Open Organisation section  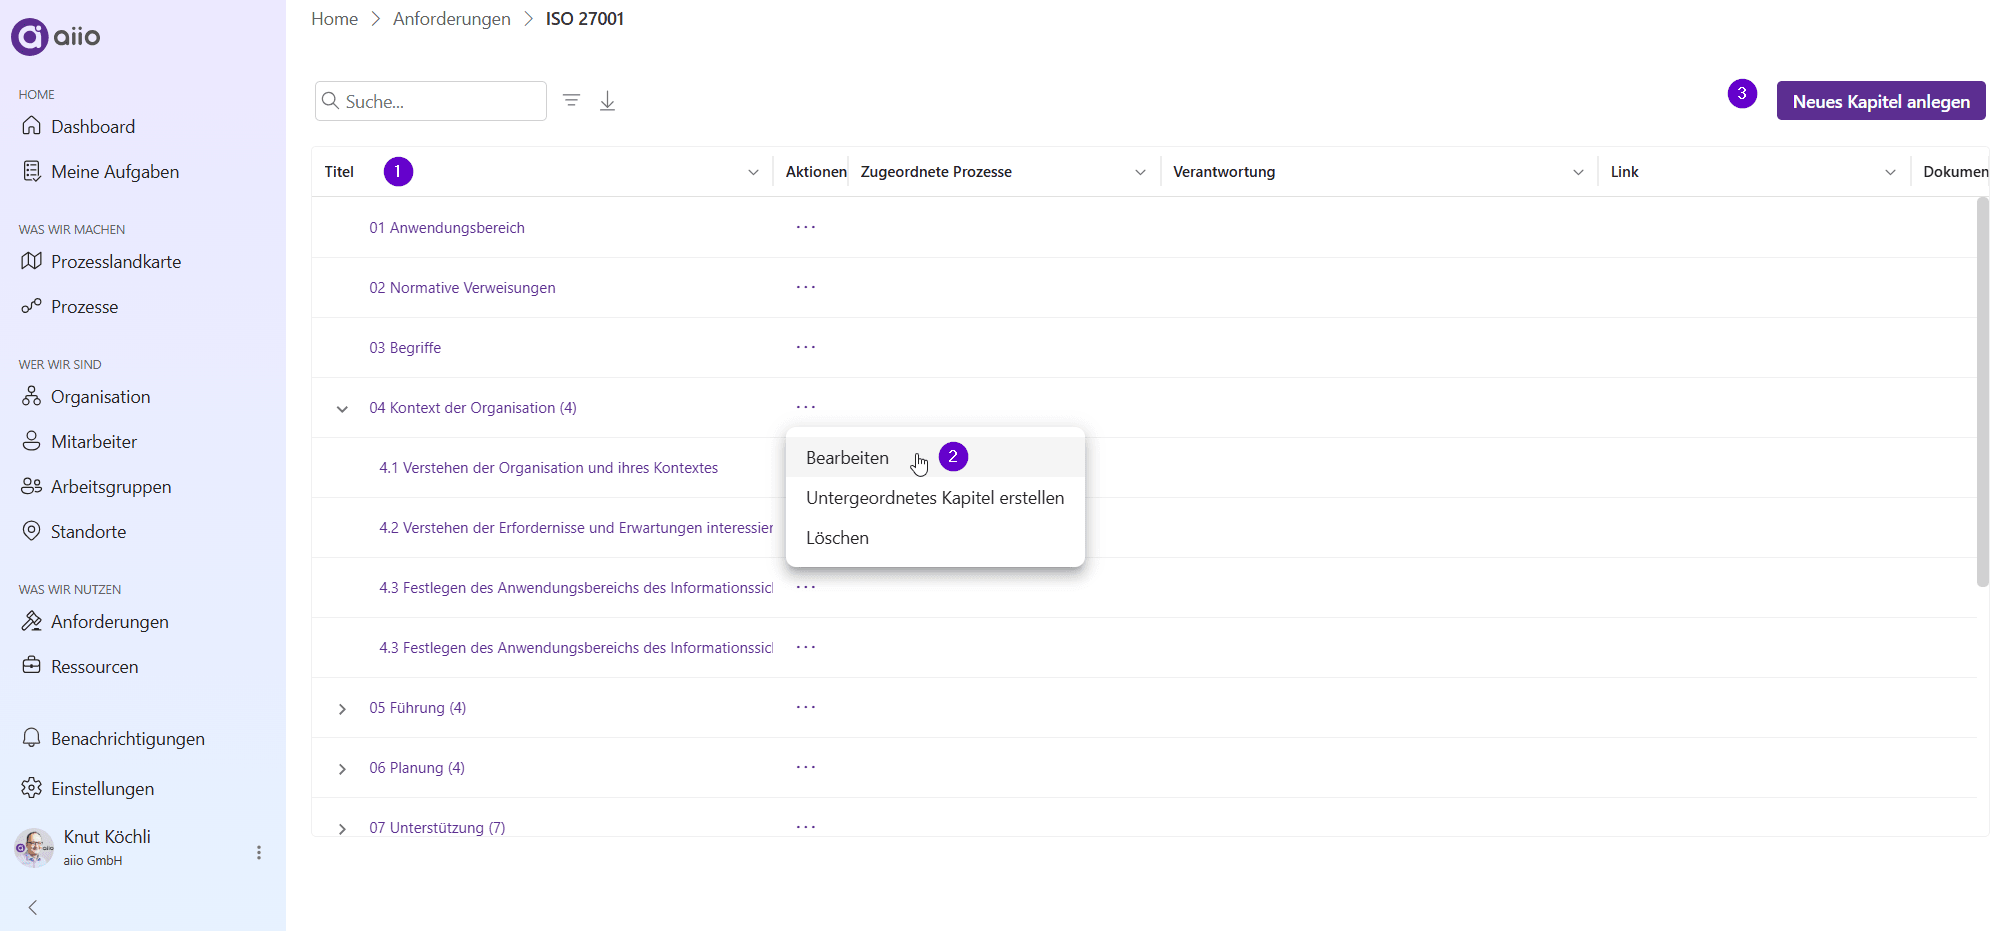coord(100,397)
